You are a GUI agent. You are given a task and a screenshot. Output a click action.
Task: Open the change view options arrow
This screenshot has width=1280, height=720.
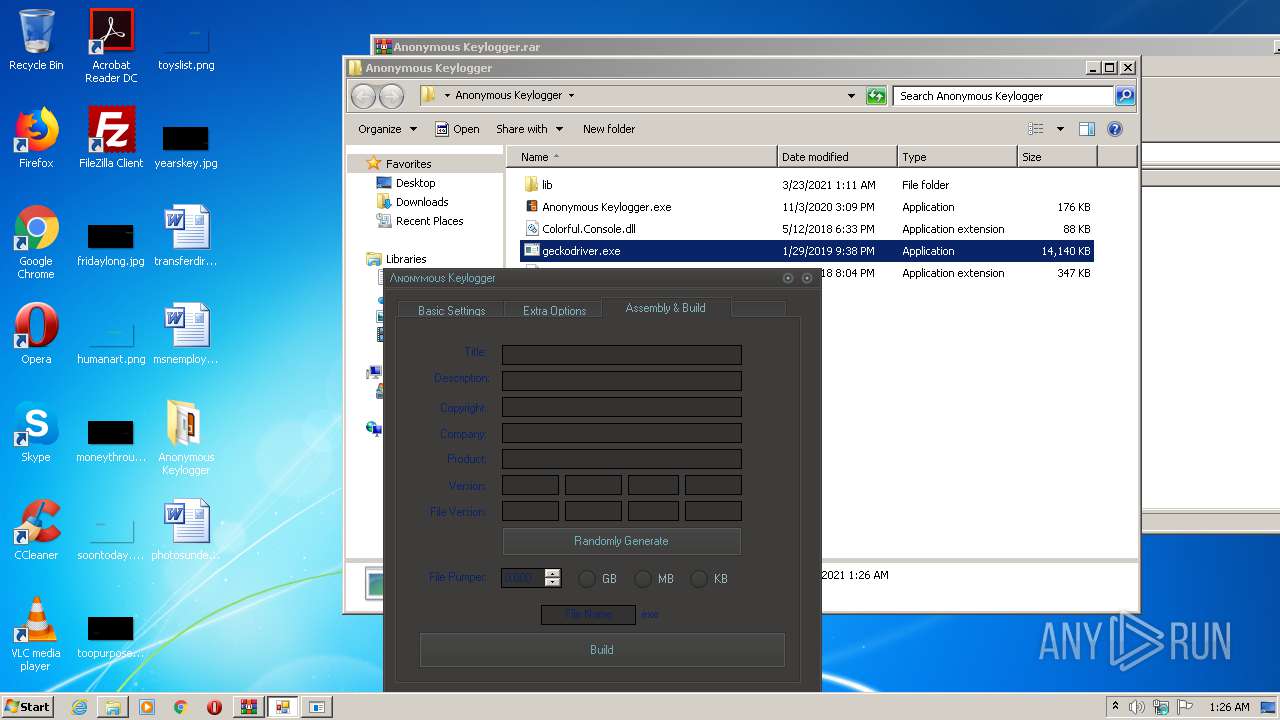pyautogui.click(x=1060, y=129)
